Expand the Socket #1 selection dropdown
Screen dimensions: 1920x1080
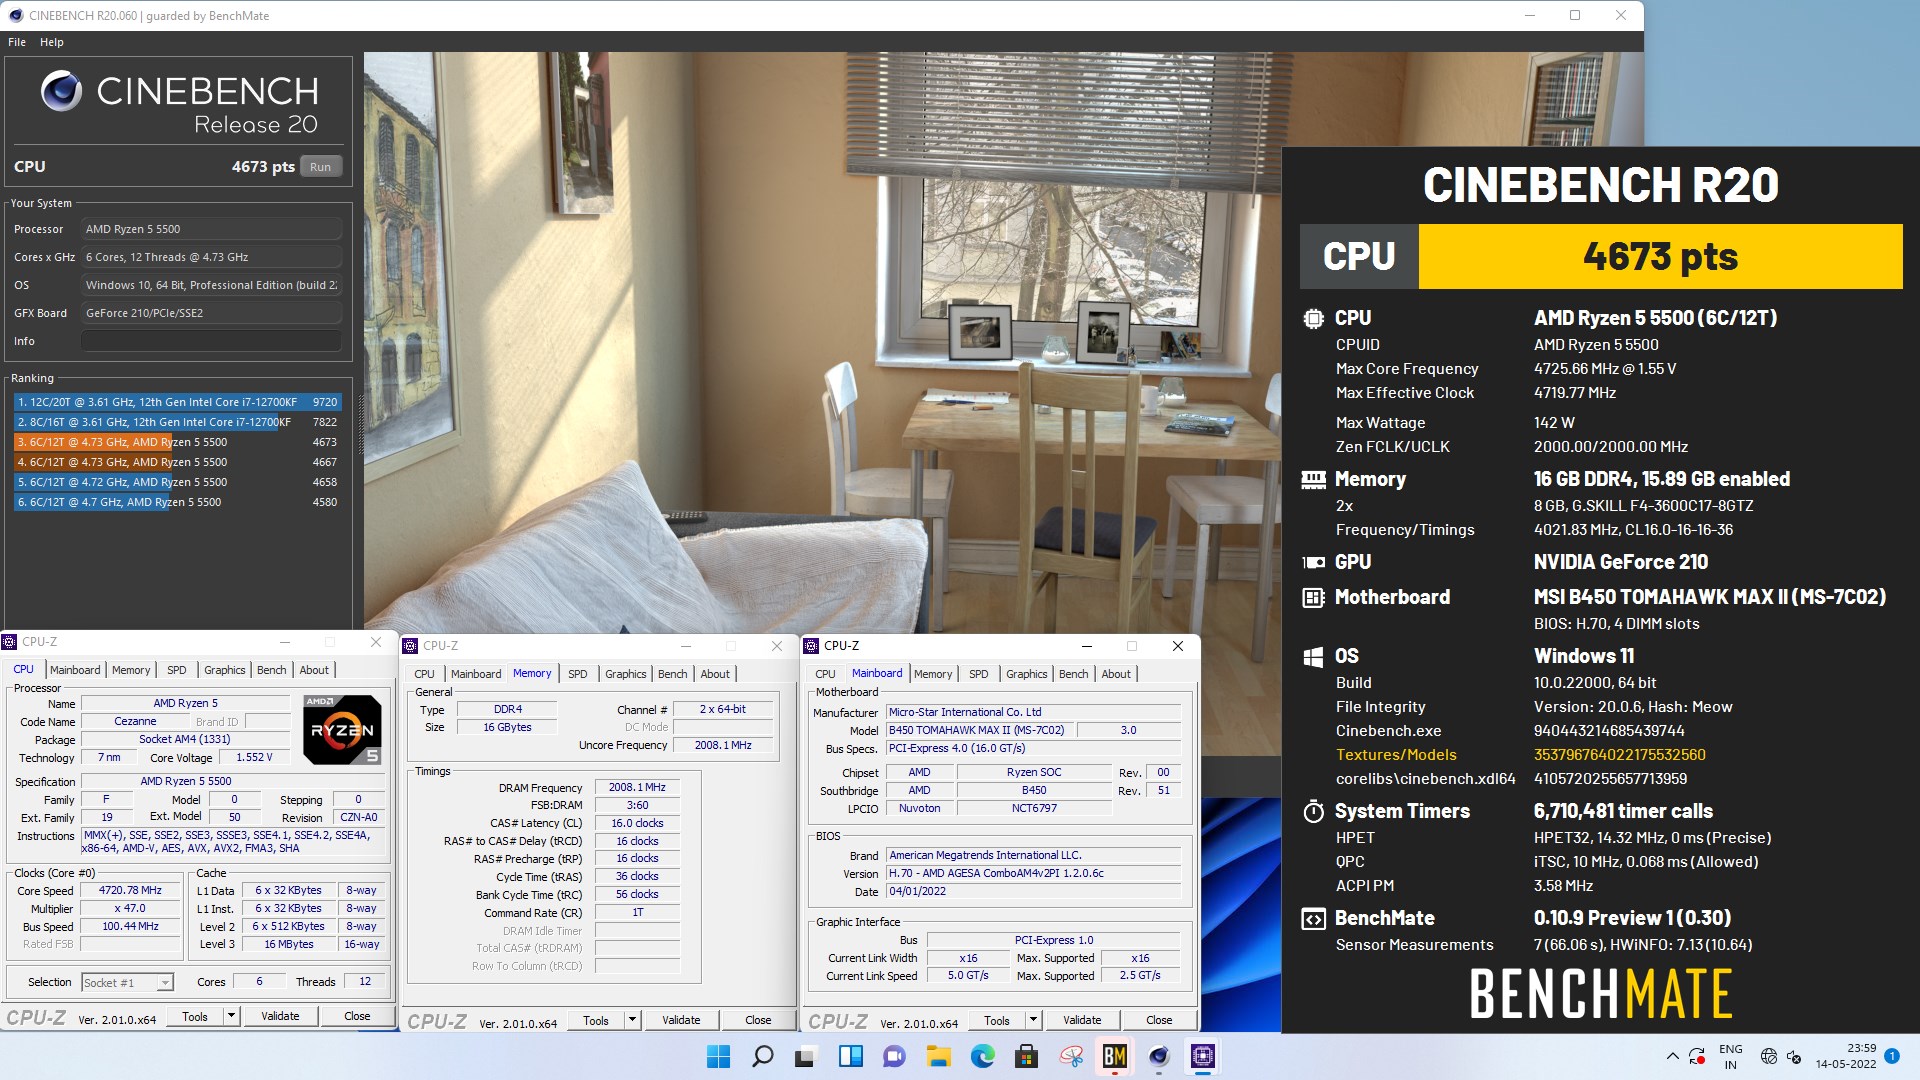(x=166, y=983)
